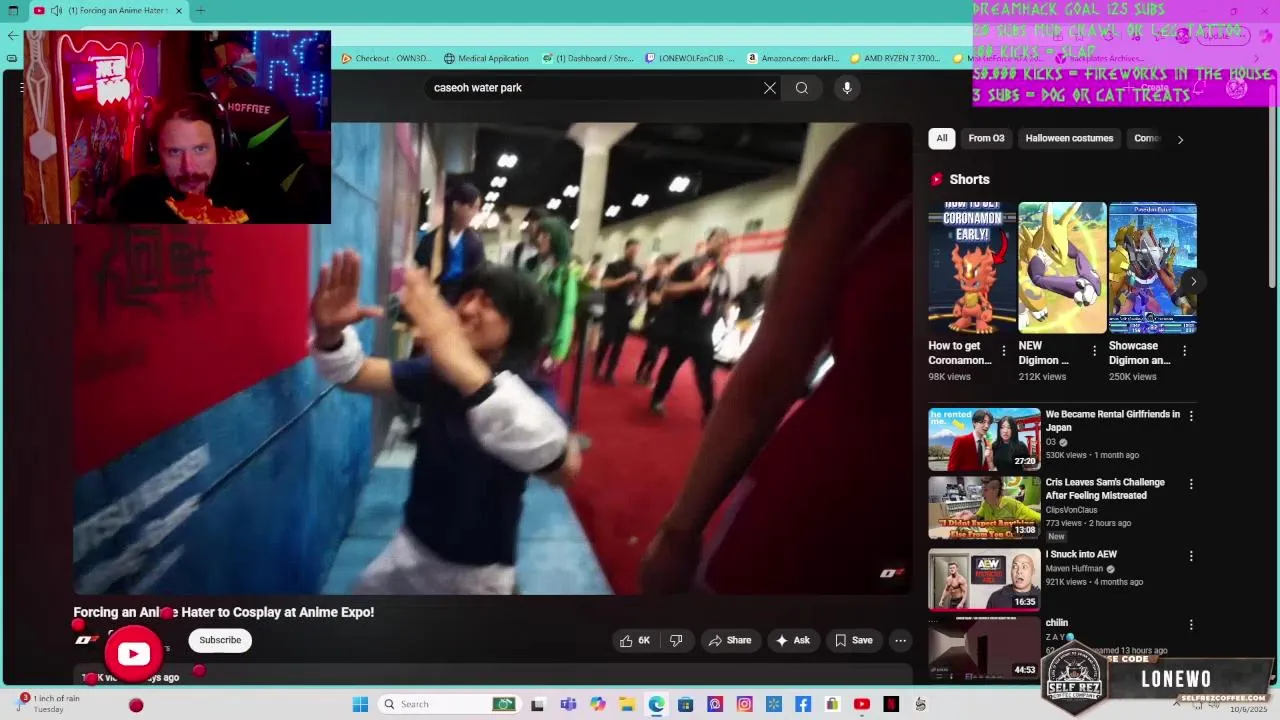
Task: Open options for chilin video
Action: [x=1190, y=624]
